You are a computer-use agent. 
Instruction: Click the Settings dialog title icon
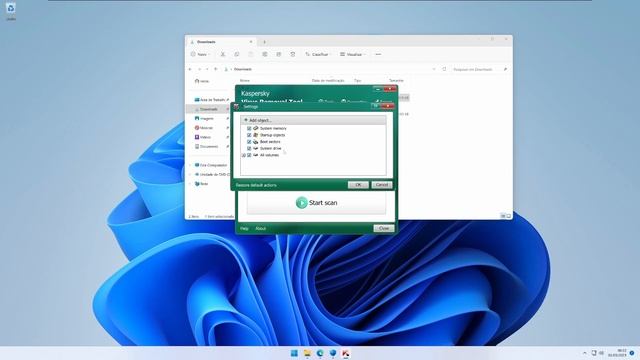236,107
